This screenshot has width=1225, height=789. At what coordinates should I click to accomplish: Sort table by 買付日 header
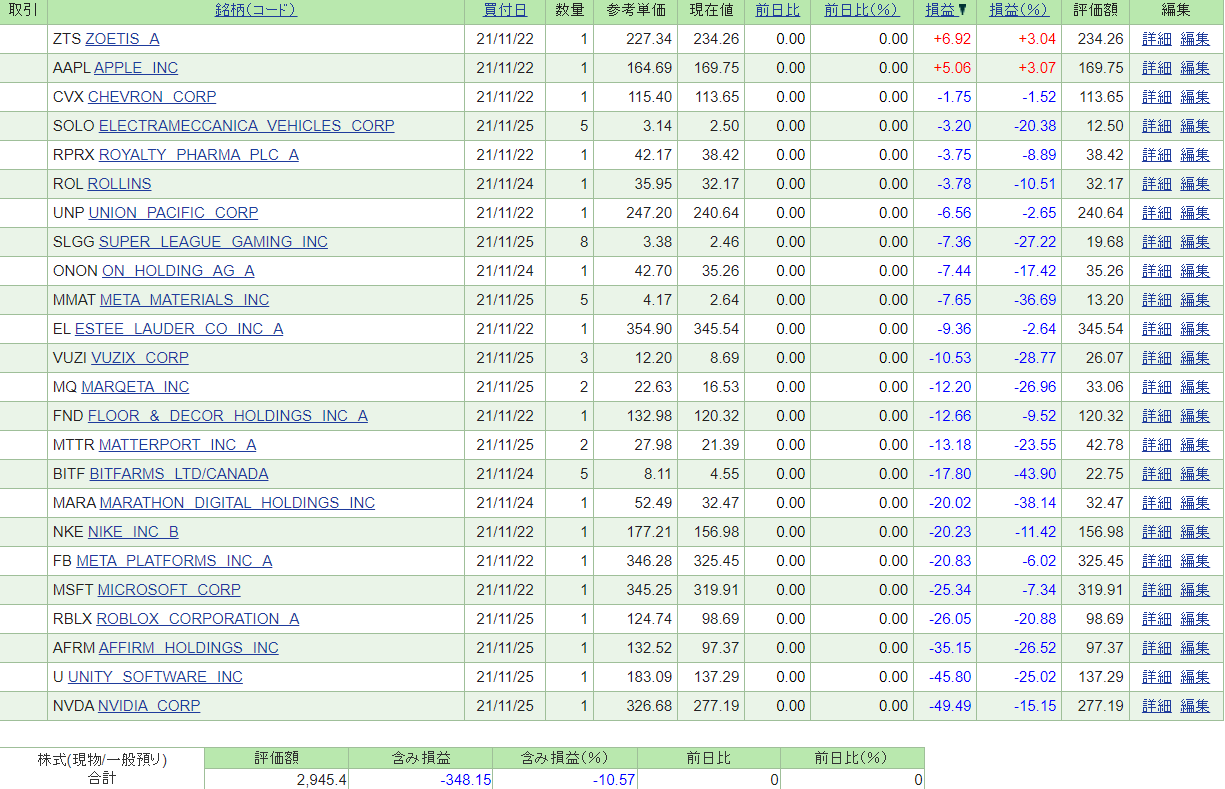pos(505,10)
